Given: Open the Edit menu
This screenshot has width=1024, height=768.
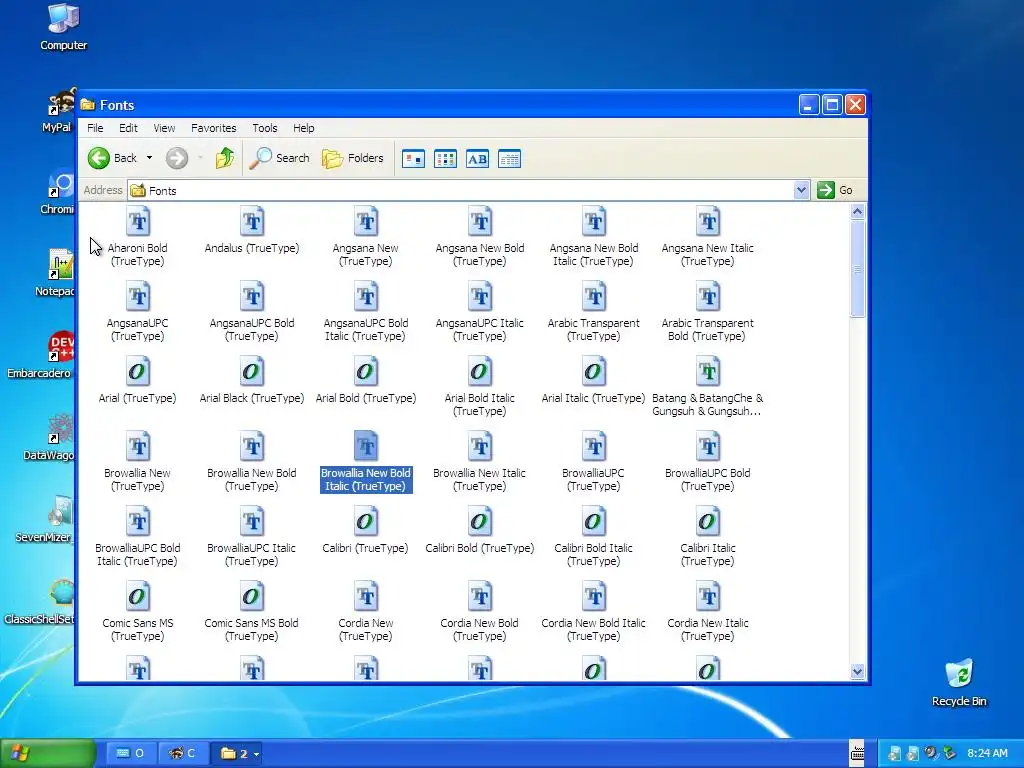Looking at the screenshot, I should tap(128, 128).
